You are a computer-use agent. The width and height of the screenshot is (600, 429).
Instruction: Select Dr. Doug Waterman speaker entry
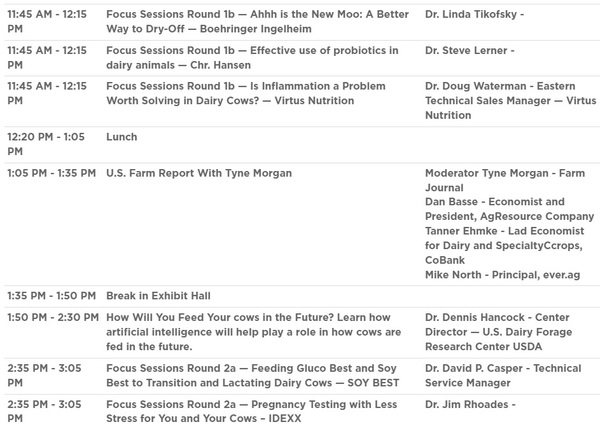(x=510, y=101)
